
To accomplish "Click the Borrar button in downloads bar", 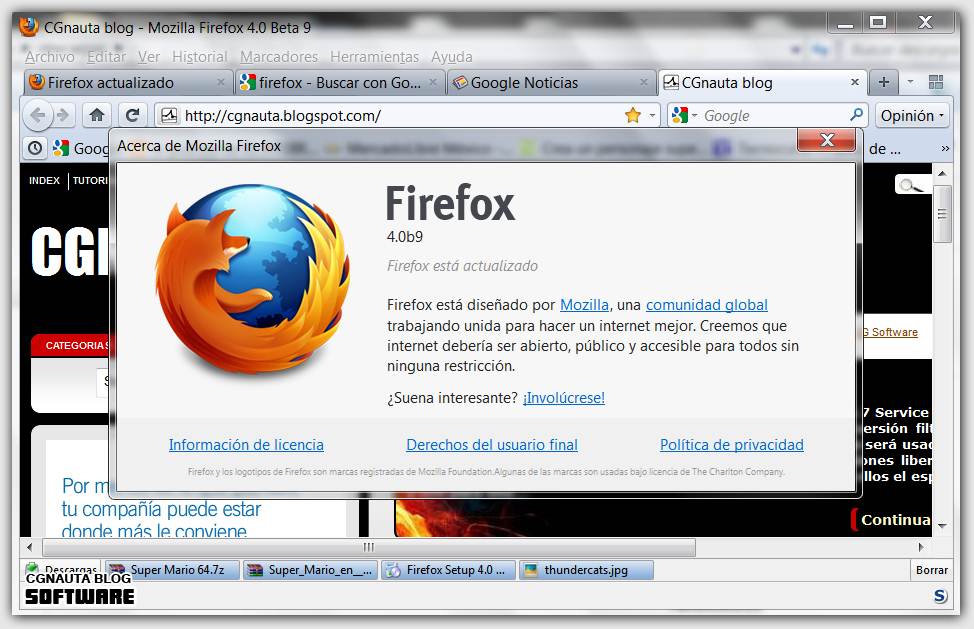I will coord(932,570).
